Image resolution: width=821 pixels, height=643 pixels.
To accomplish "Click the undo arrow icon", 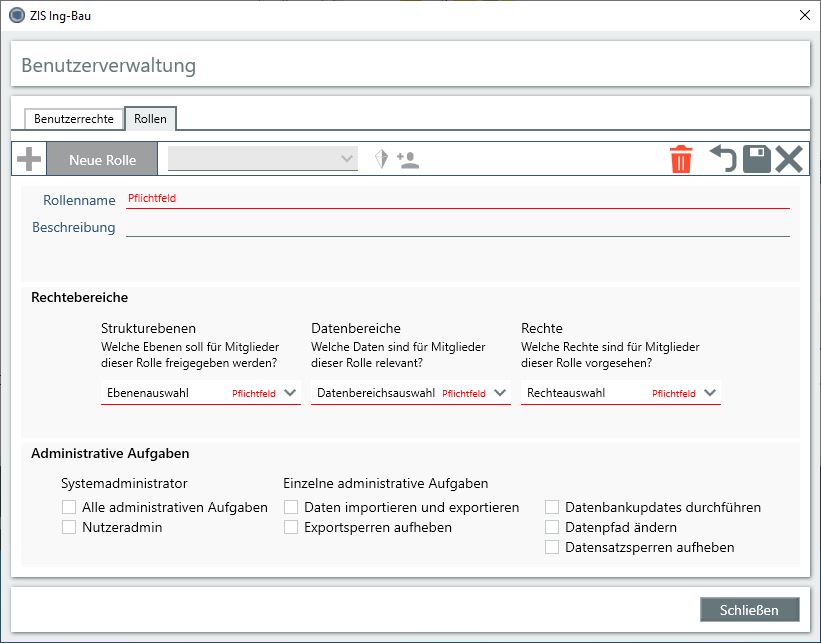I will pyautogui.click(x=722, y=159).
